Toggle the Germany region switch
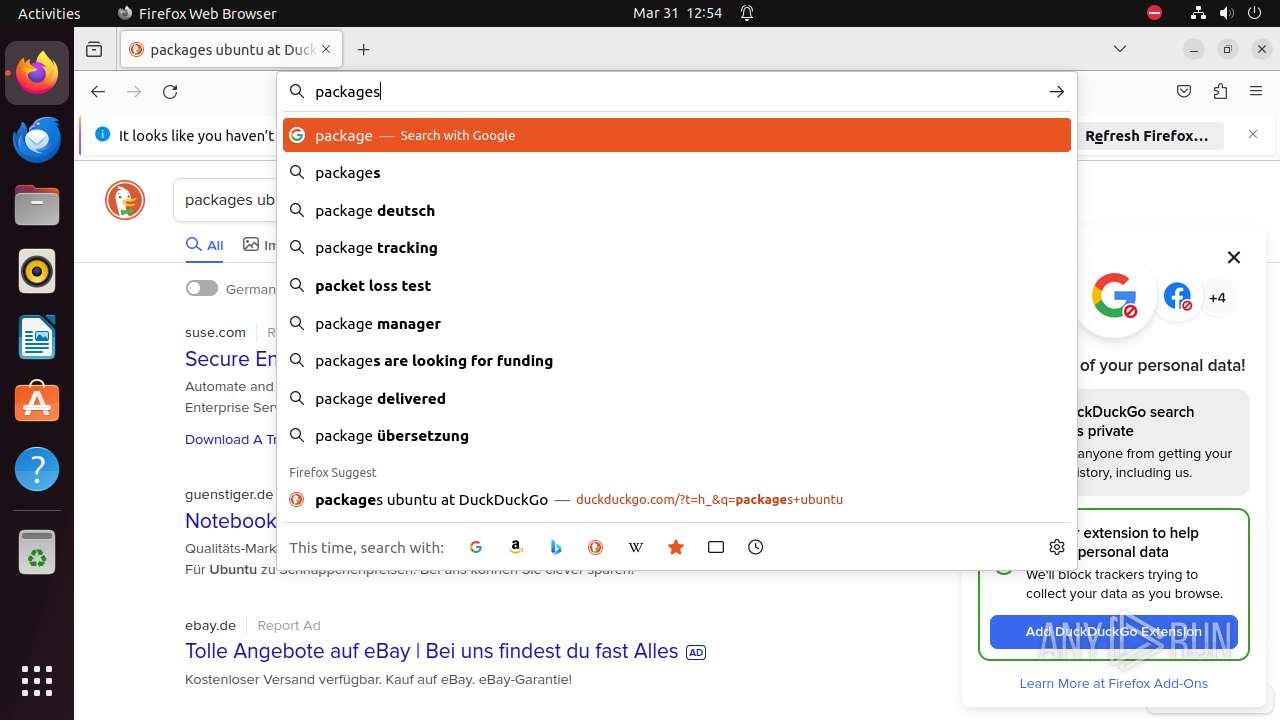This screenshot has width=1280, height=720. 202,288
